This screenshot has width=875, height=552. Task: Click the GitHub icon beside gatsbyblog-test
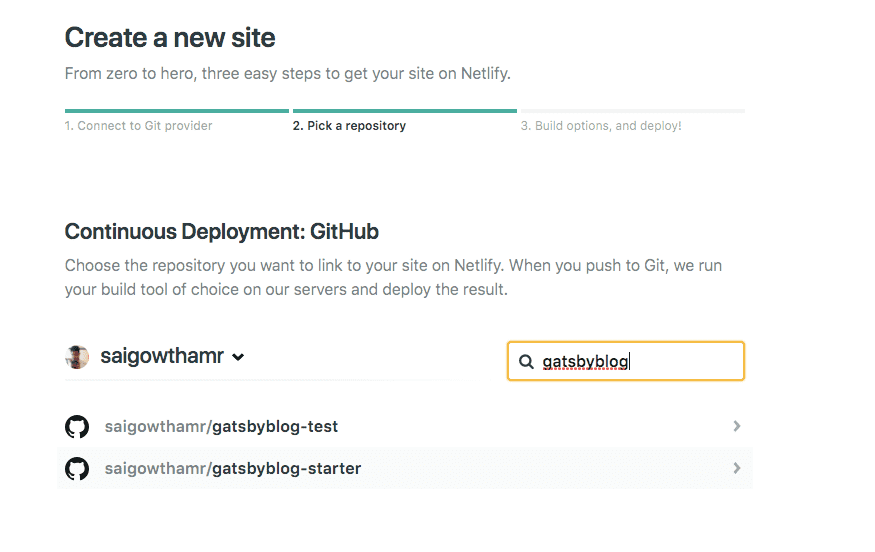[x=77, y=426]
